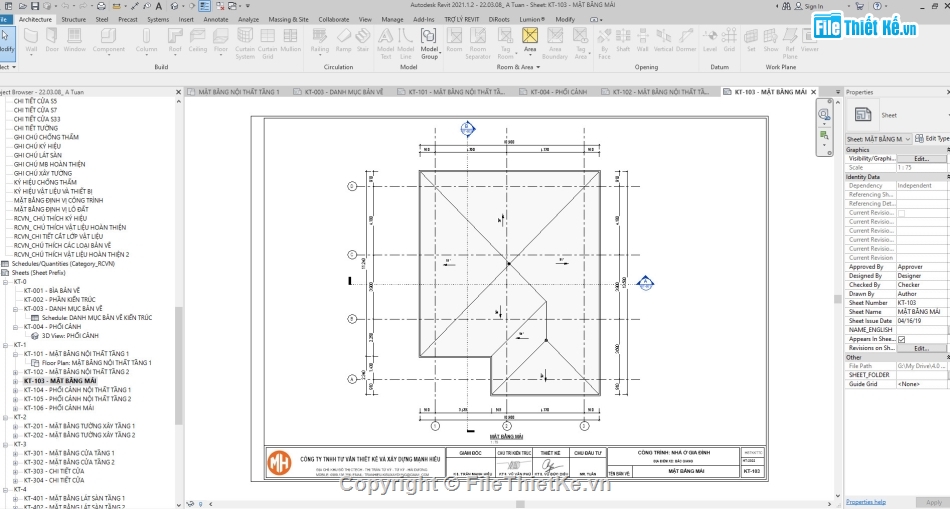950x509 pixels.
Task: Pick the Model Line tool
Action: [x=405, y=44]
